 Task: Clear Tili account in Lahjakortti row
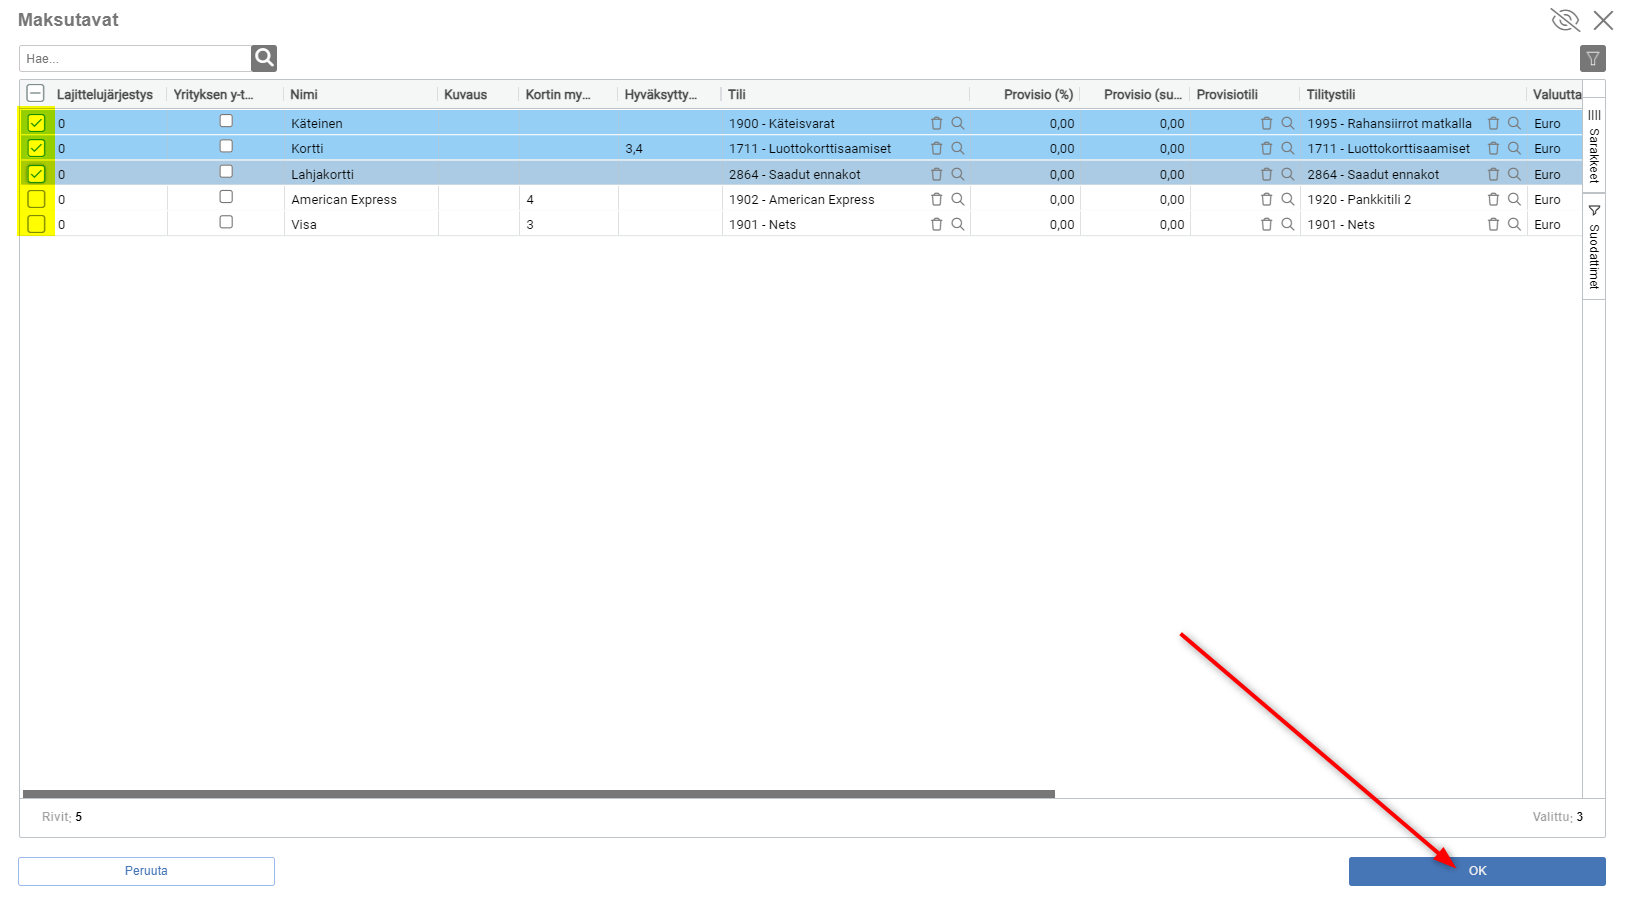coord(937,174)
